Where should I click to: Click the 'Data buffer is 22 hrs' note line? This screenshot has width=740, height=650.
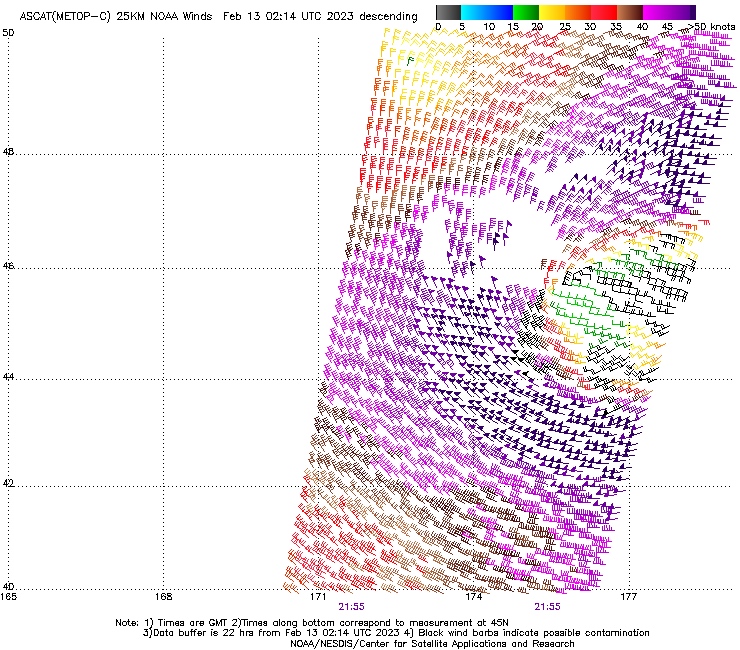[396, 633]
